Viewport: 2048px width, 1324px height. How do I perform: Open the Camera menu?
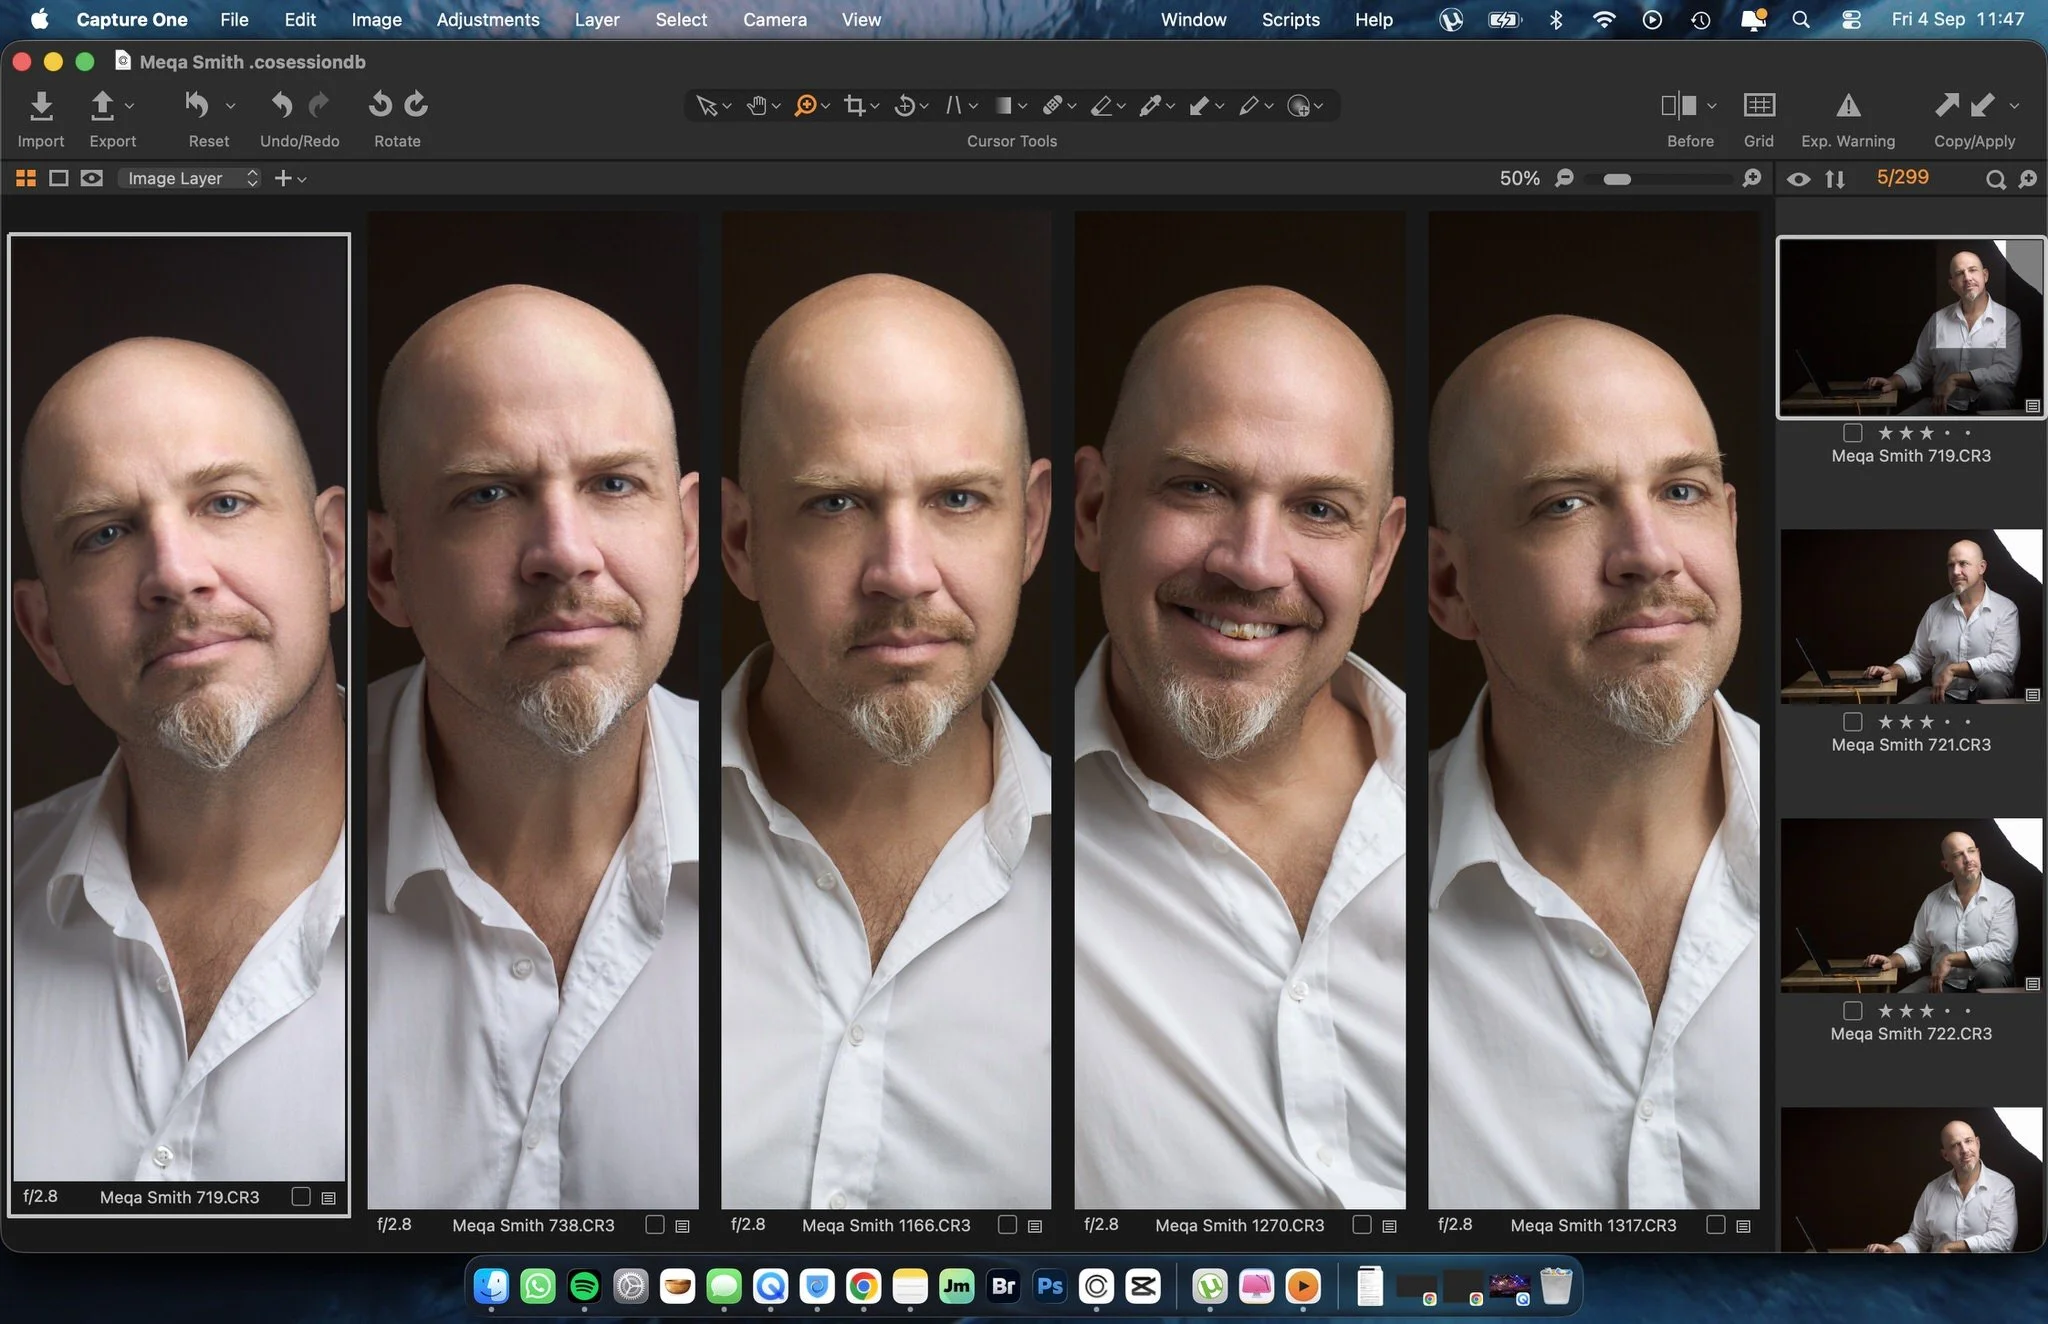[775, 19]
